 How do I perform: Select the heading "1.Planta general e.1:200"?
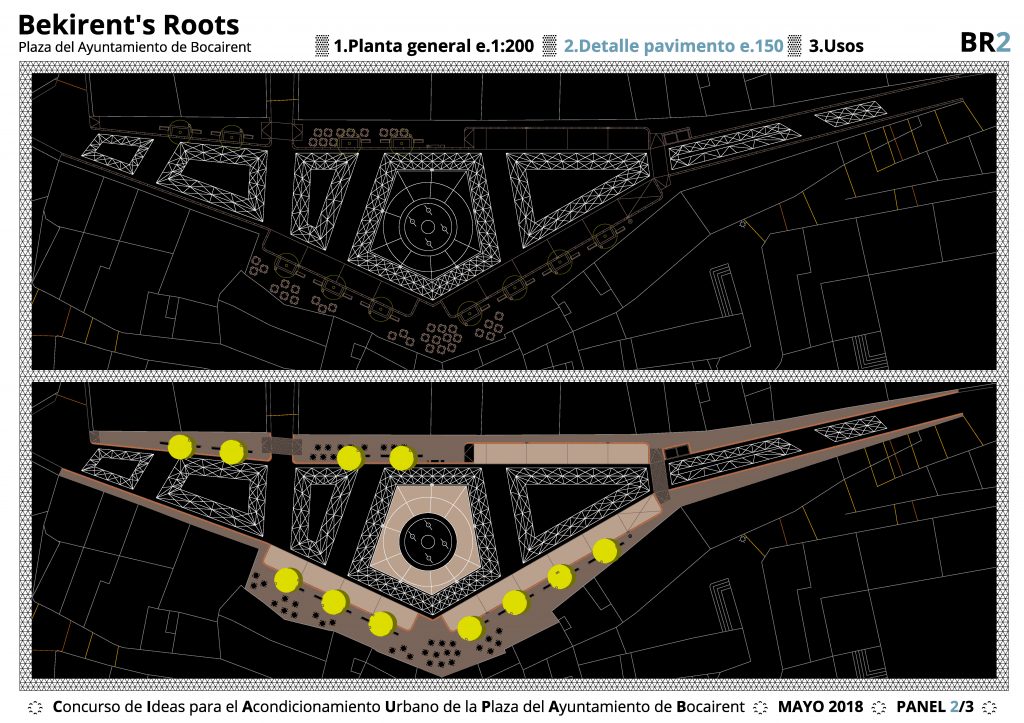434,46
